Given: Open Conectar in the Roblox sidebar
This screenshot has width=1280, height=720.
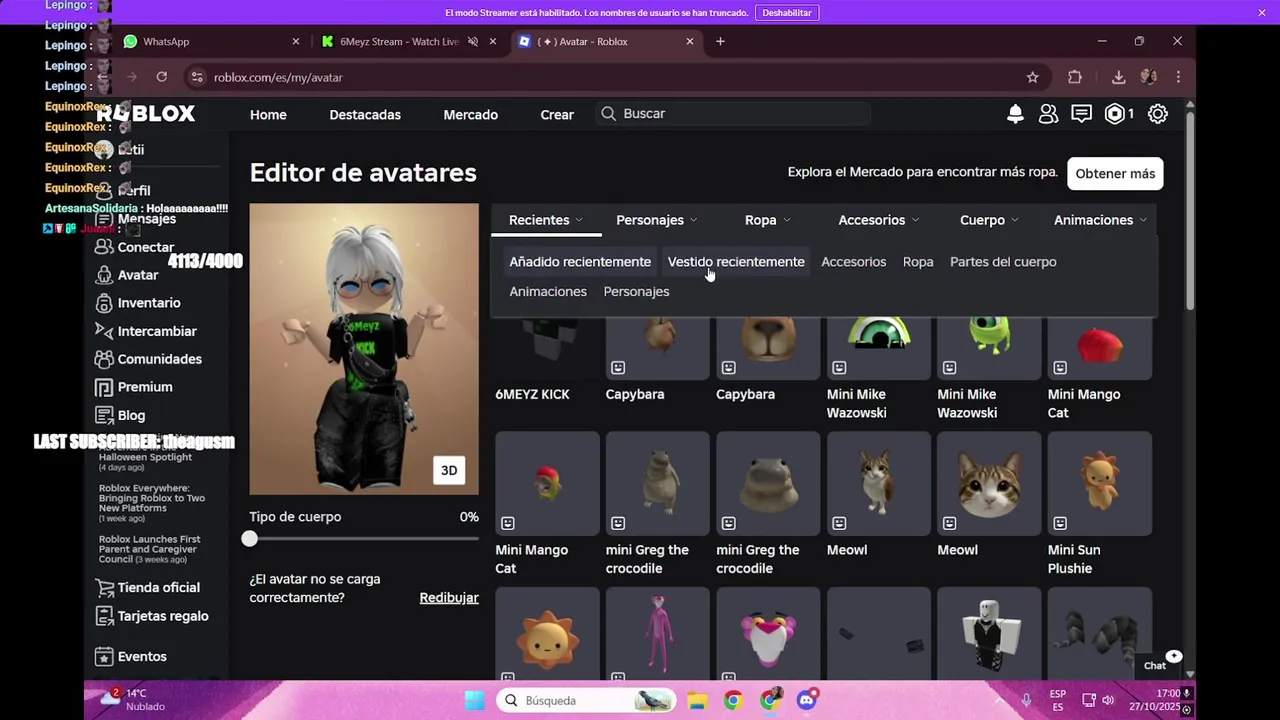Looking at the screenshot, I should [x=134, y=247].
